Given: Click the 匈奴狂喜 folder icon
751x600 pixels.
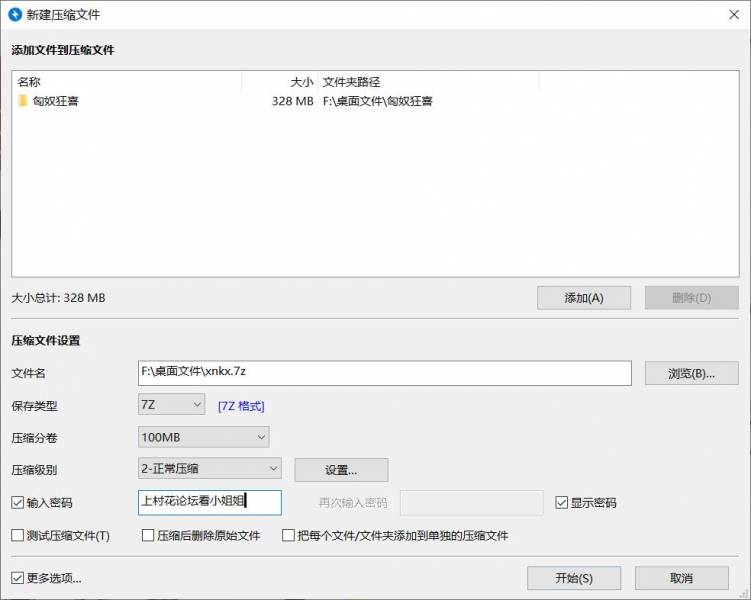Looking at the screenshot, I should tap(23, 101).
